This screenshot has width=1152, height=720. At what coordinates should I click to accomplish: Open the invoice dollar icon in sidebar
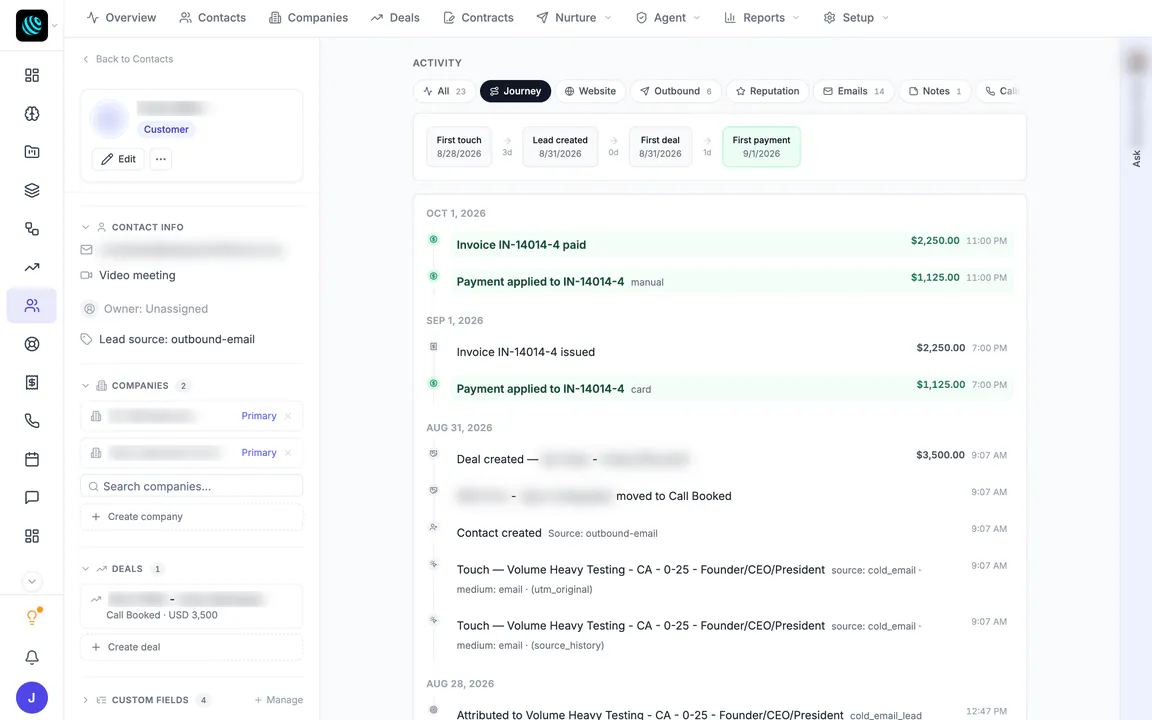pos(32,382)
